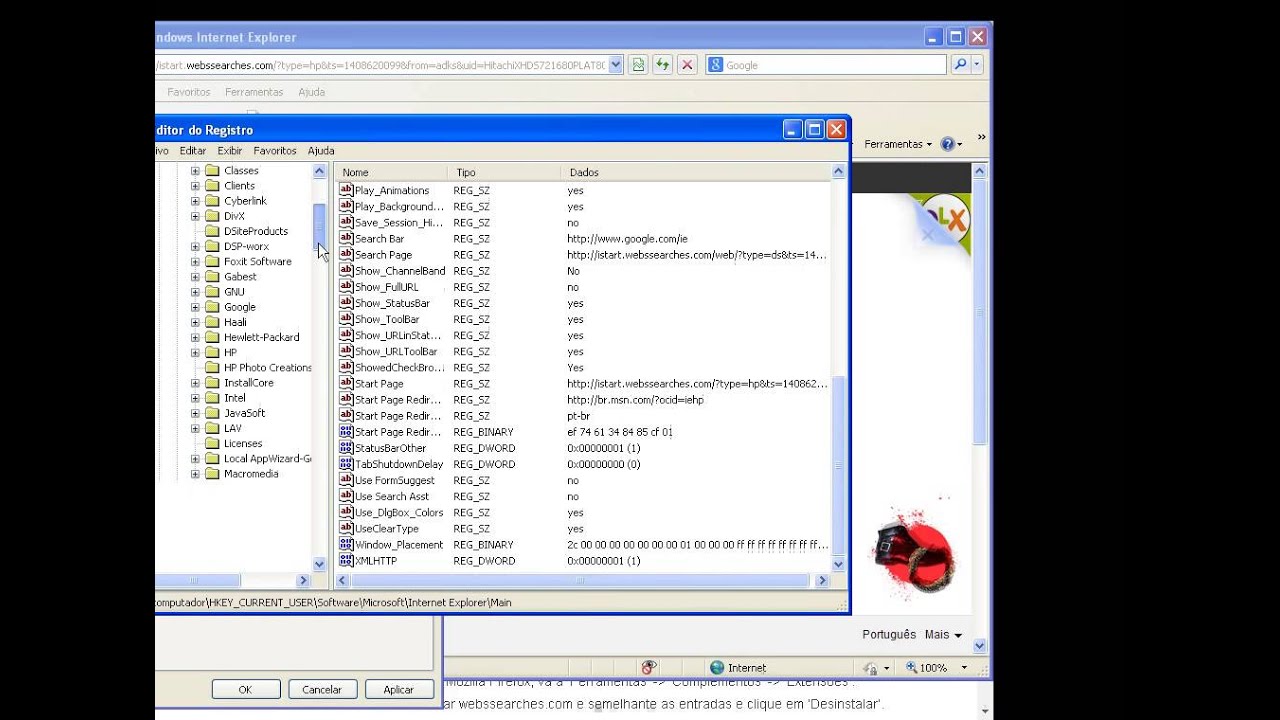This screenshot has width=1280, height=720.
Task: Click the values pane vertical scrollbar thumb
Action: (838, 464)
